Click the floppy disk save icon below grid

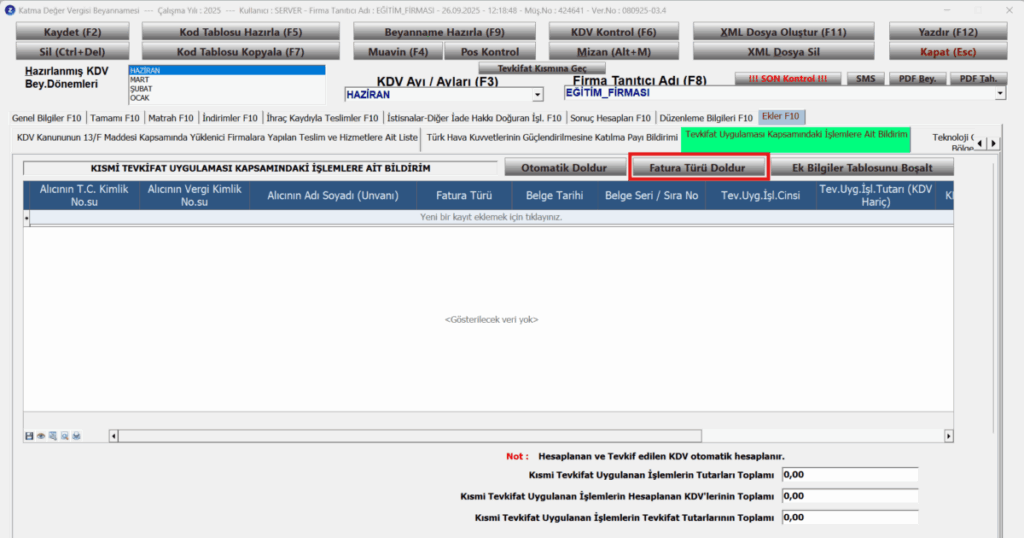point(29,435)
